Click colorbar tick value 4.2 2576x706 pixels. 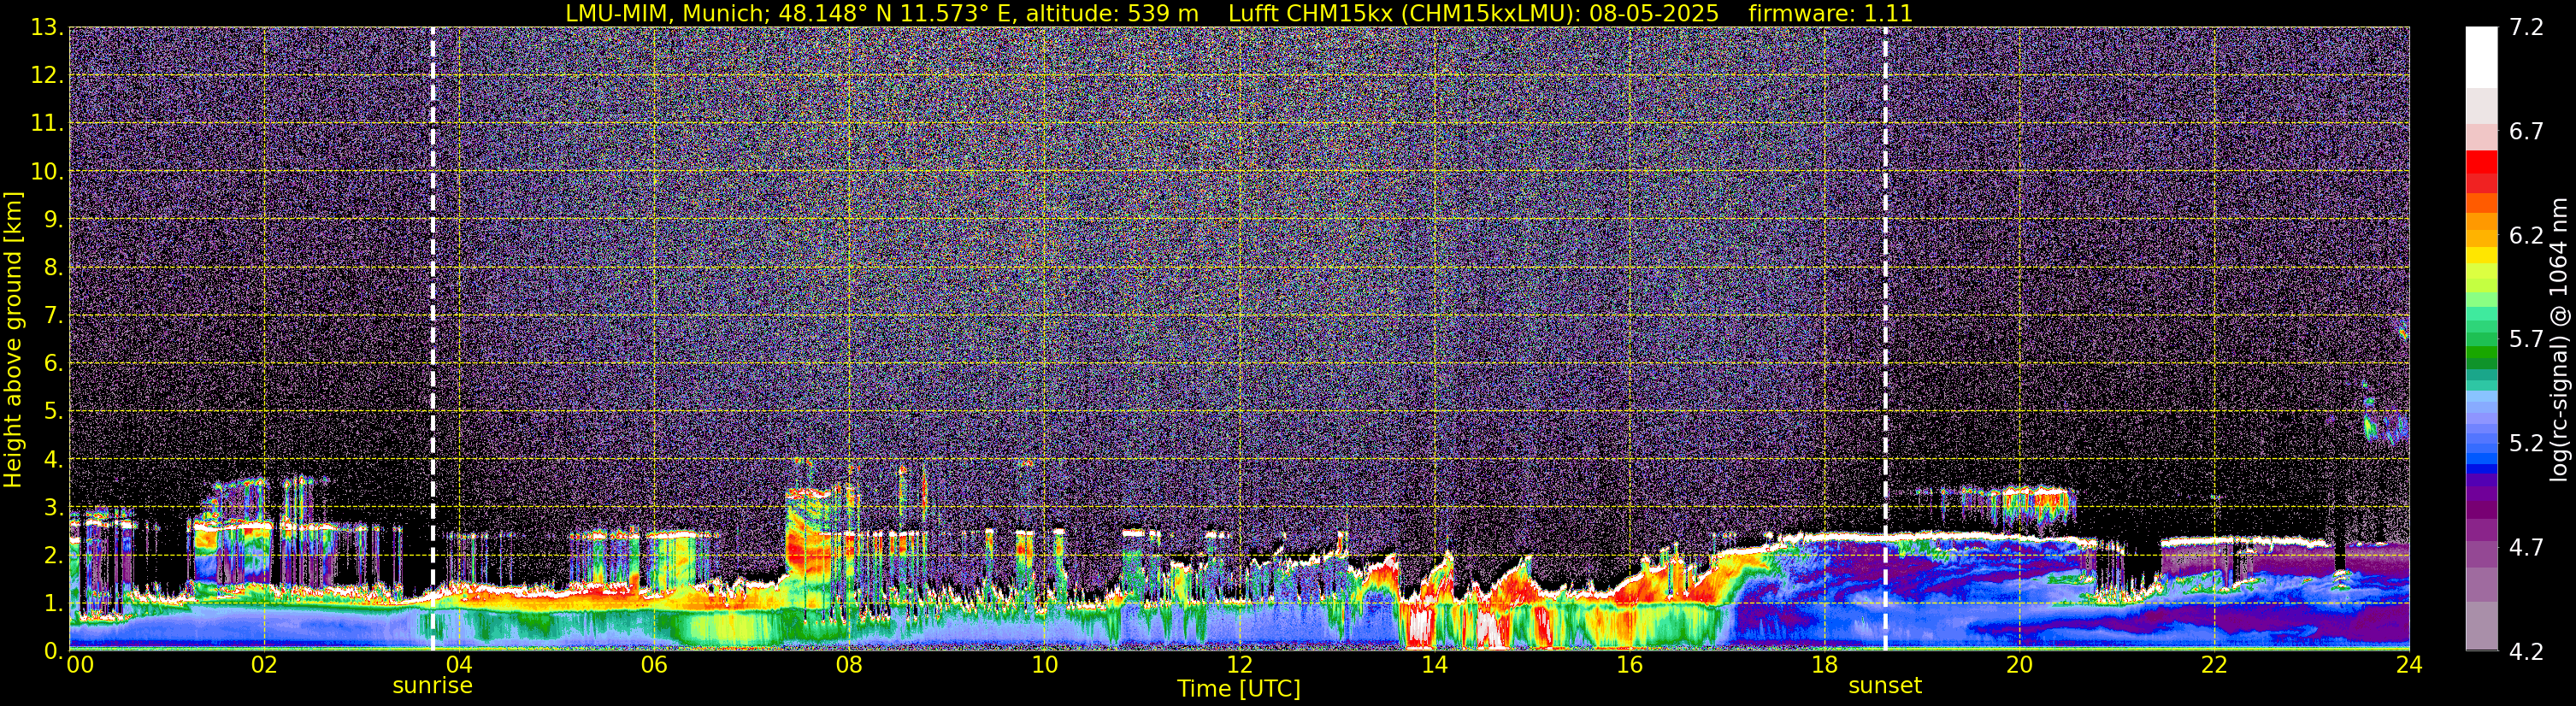coord(2526,651)
